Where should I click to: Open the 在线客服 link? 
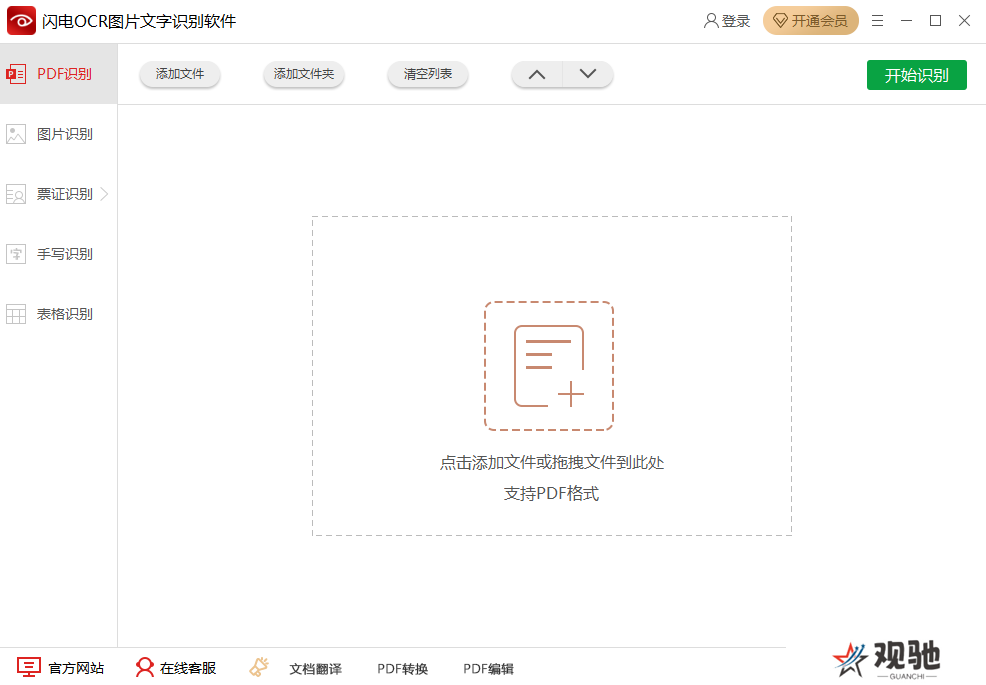188,668
